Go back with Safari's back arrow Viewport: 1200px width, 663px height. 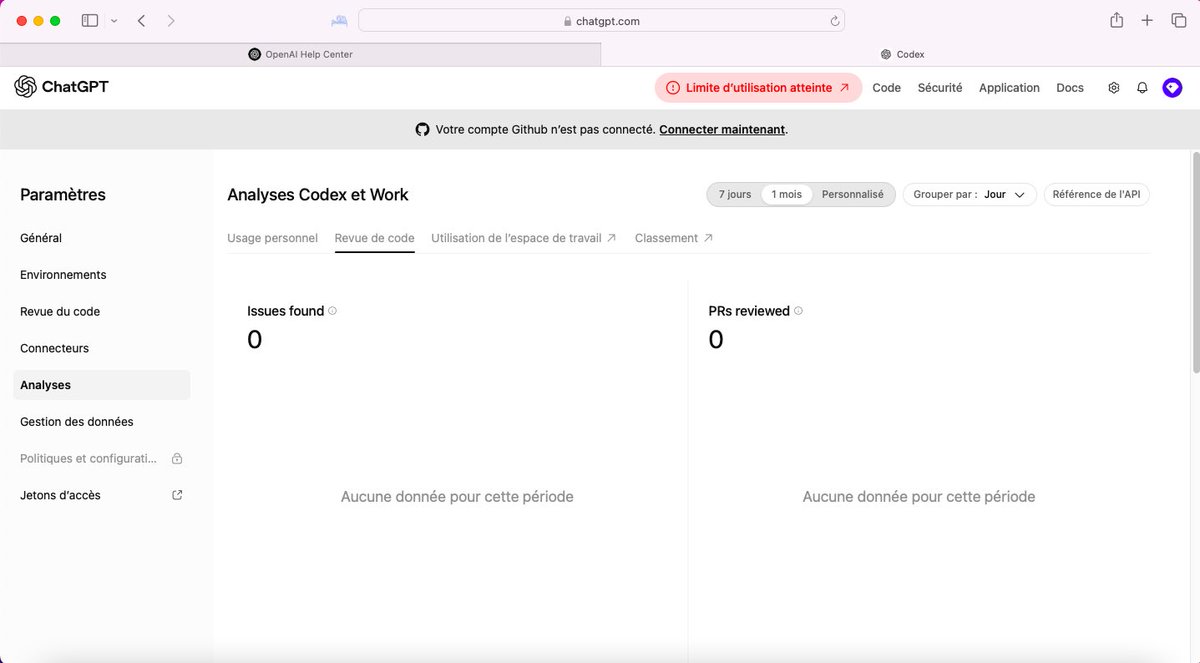tap(141, 20)
